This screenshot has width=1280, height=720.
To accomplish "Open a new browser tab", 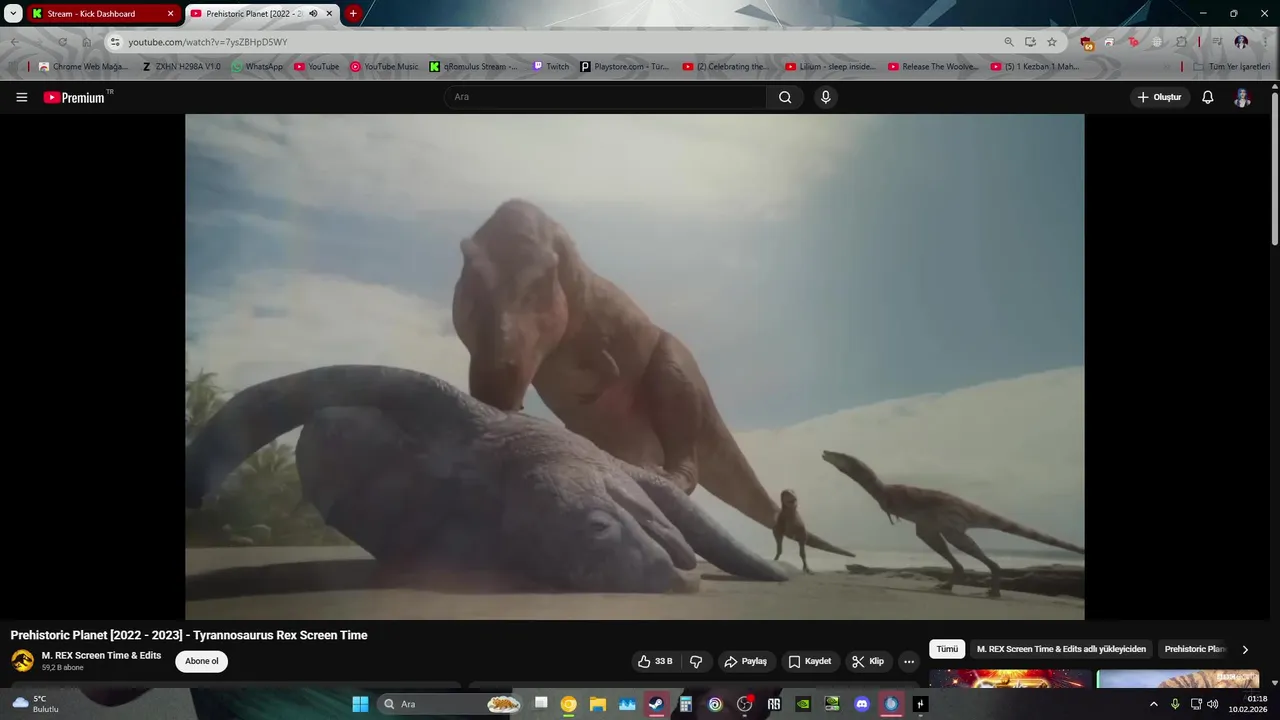I will (x=353, y=14).
